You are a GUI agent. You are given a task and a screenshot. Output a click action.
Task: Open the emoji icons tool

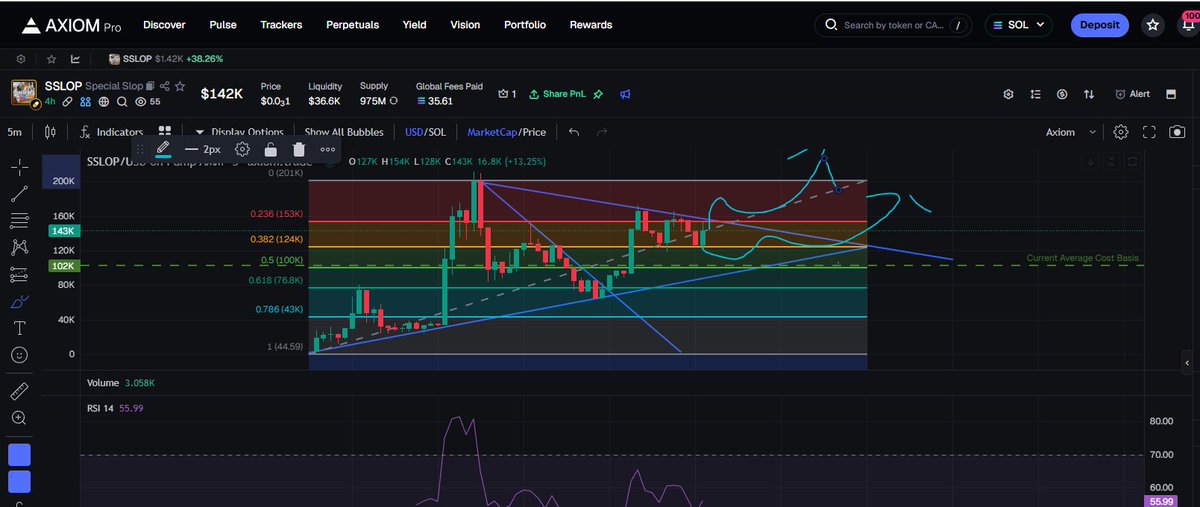pos(19,354)
